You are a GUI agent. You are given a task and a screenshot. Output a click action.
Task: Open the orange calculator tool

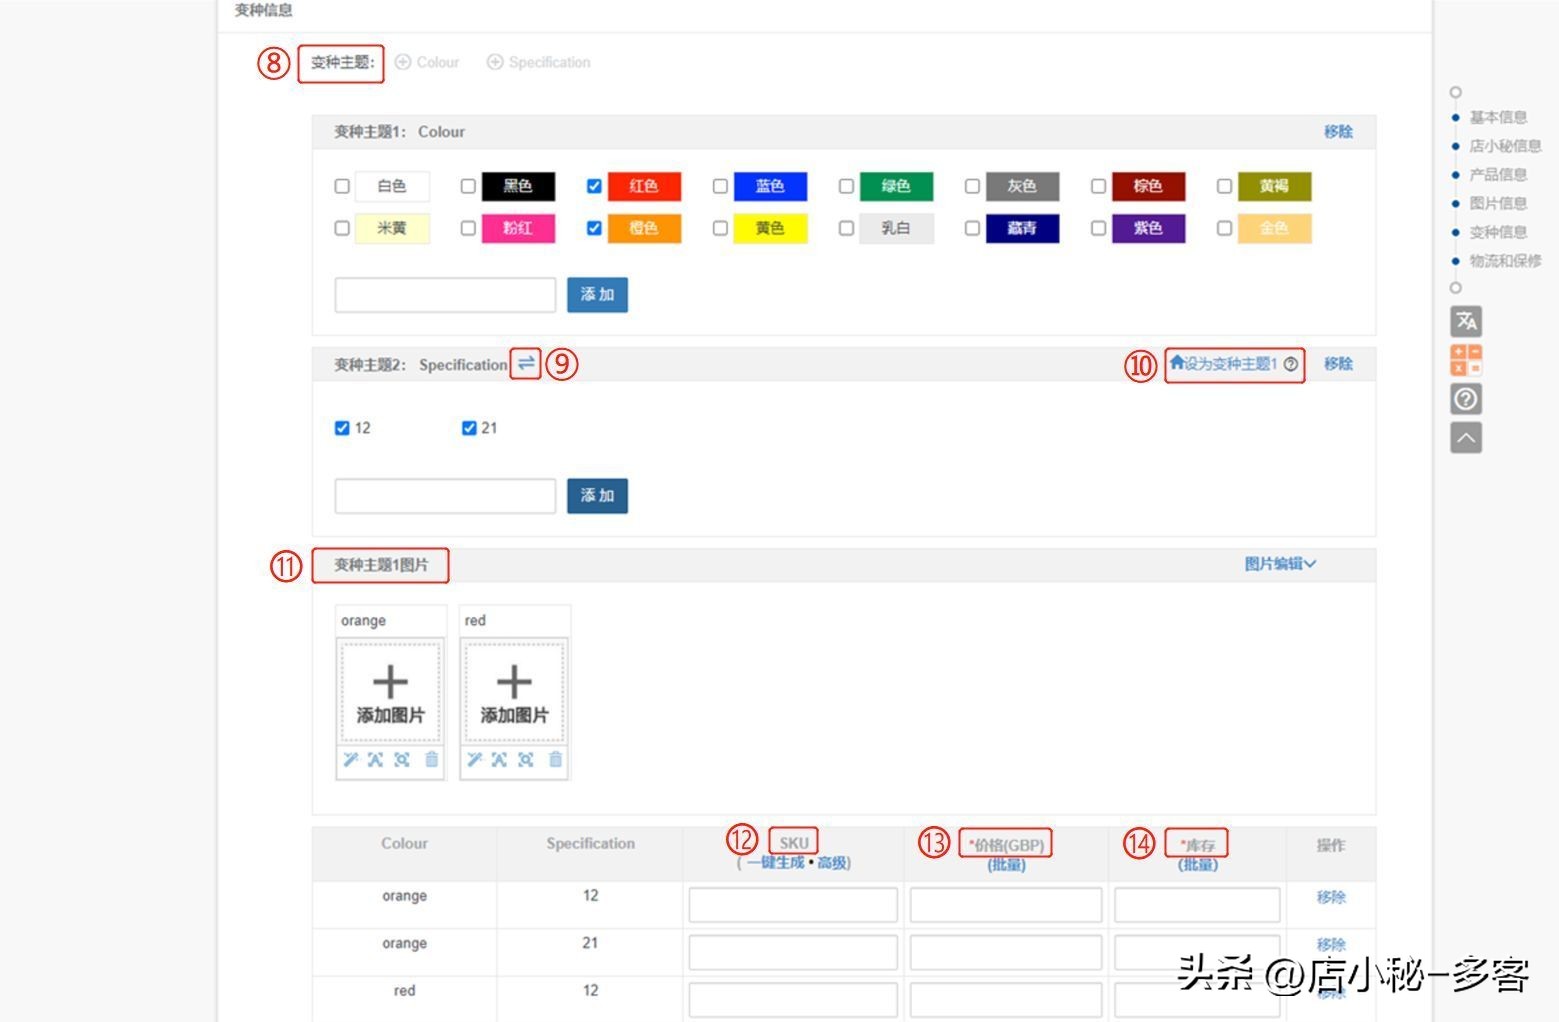[1466, 360]
